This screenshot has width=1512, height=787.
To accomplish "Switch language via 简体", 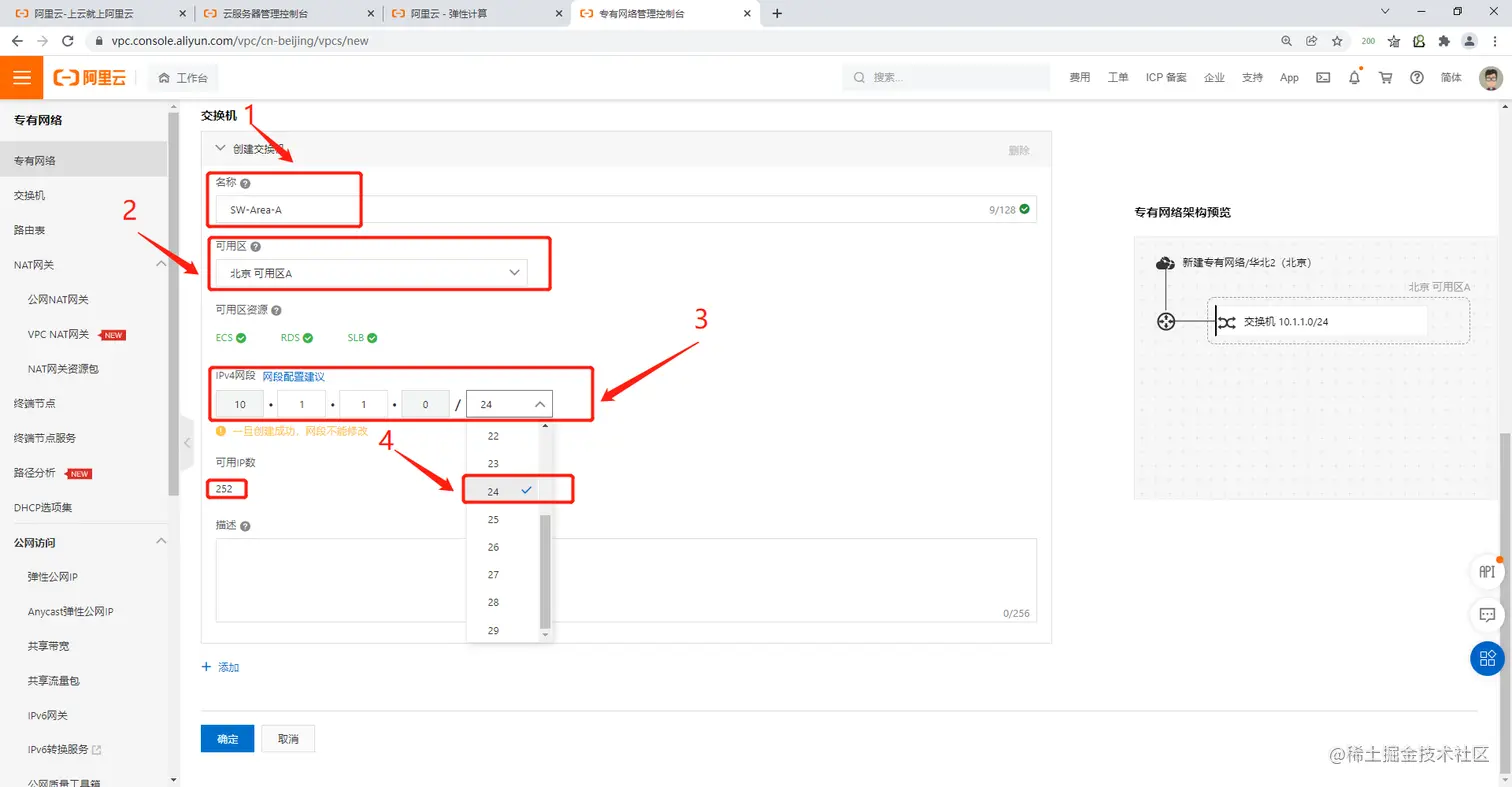I will (x=1451, y=78).
